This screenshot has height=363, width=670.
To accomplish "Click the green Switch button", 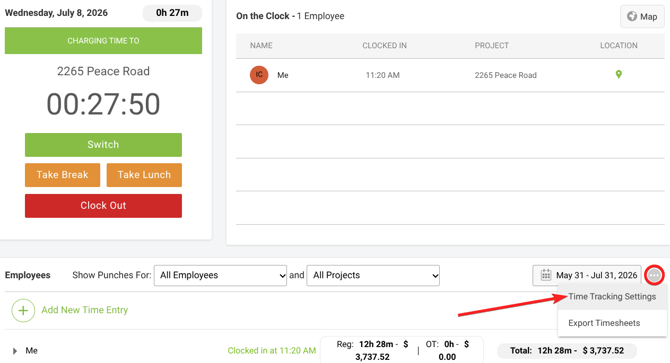I will click(103, 145).
